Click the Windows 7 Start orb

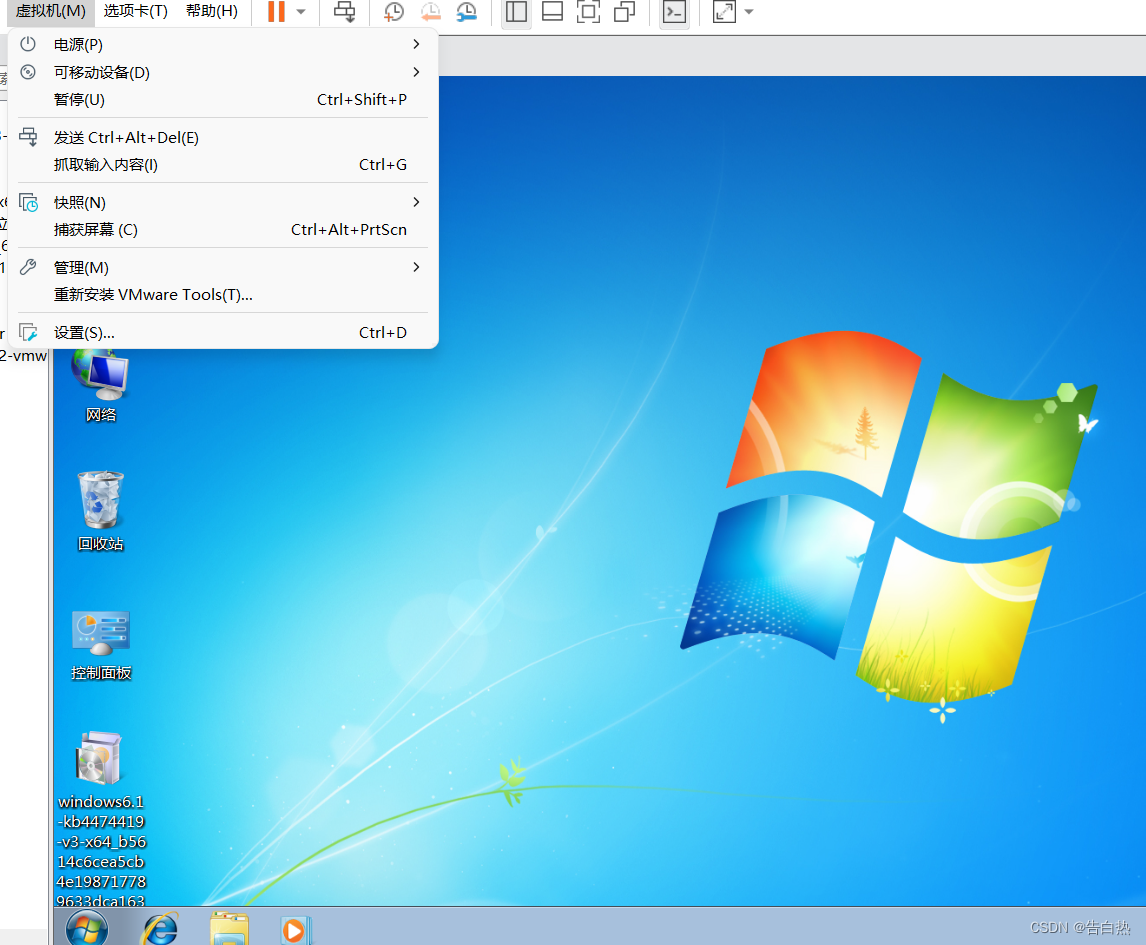coord(87,928)
